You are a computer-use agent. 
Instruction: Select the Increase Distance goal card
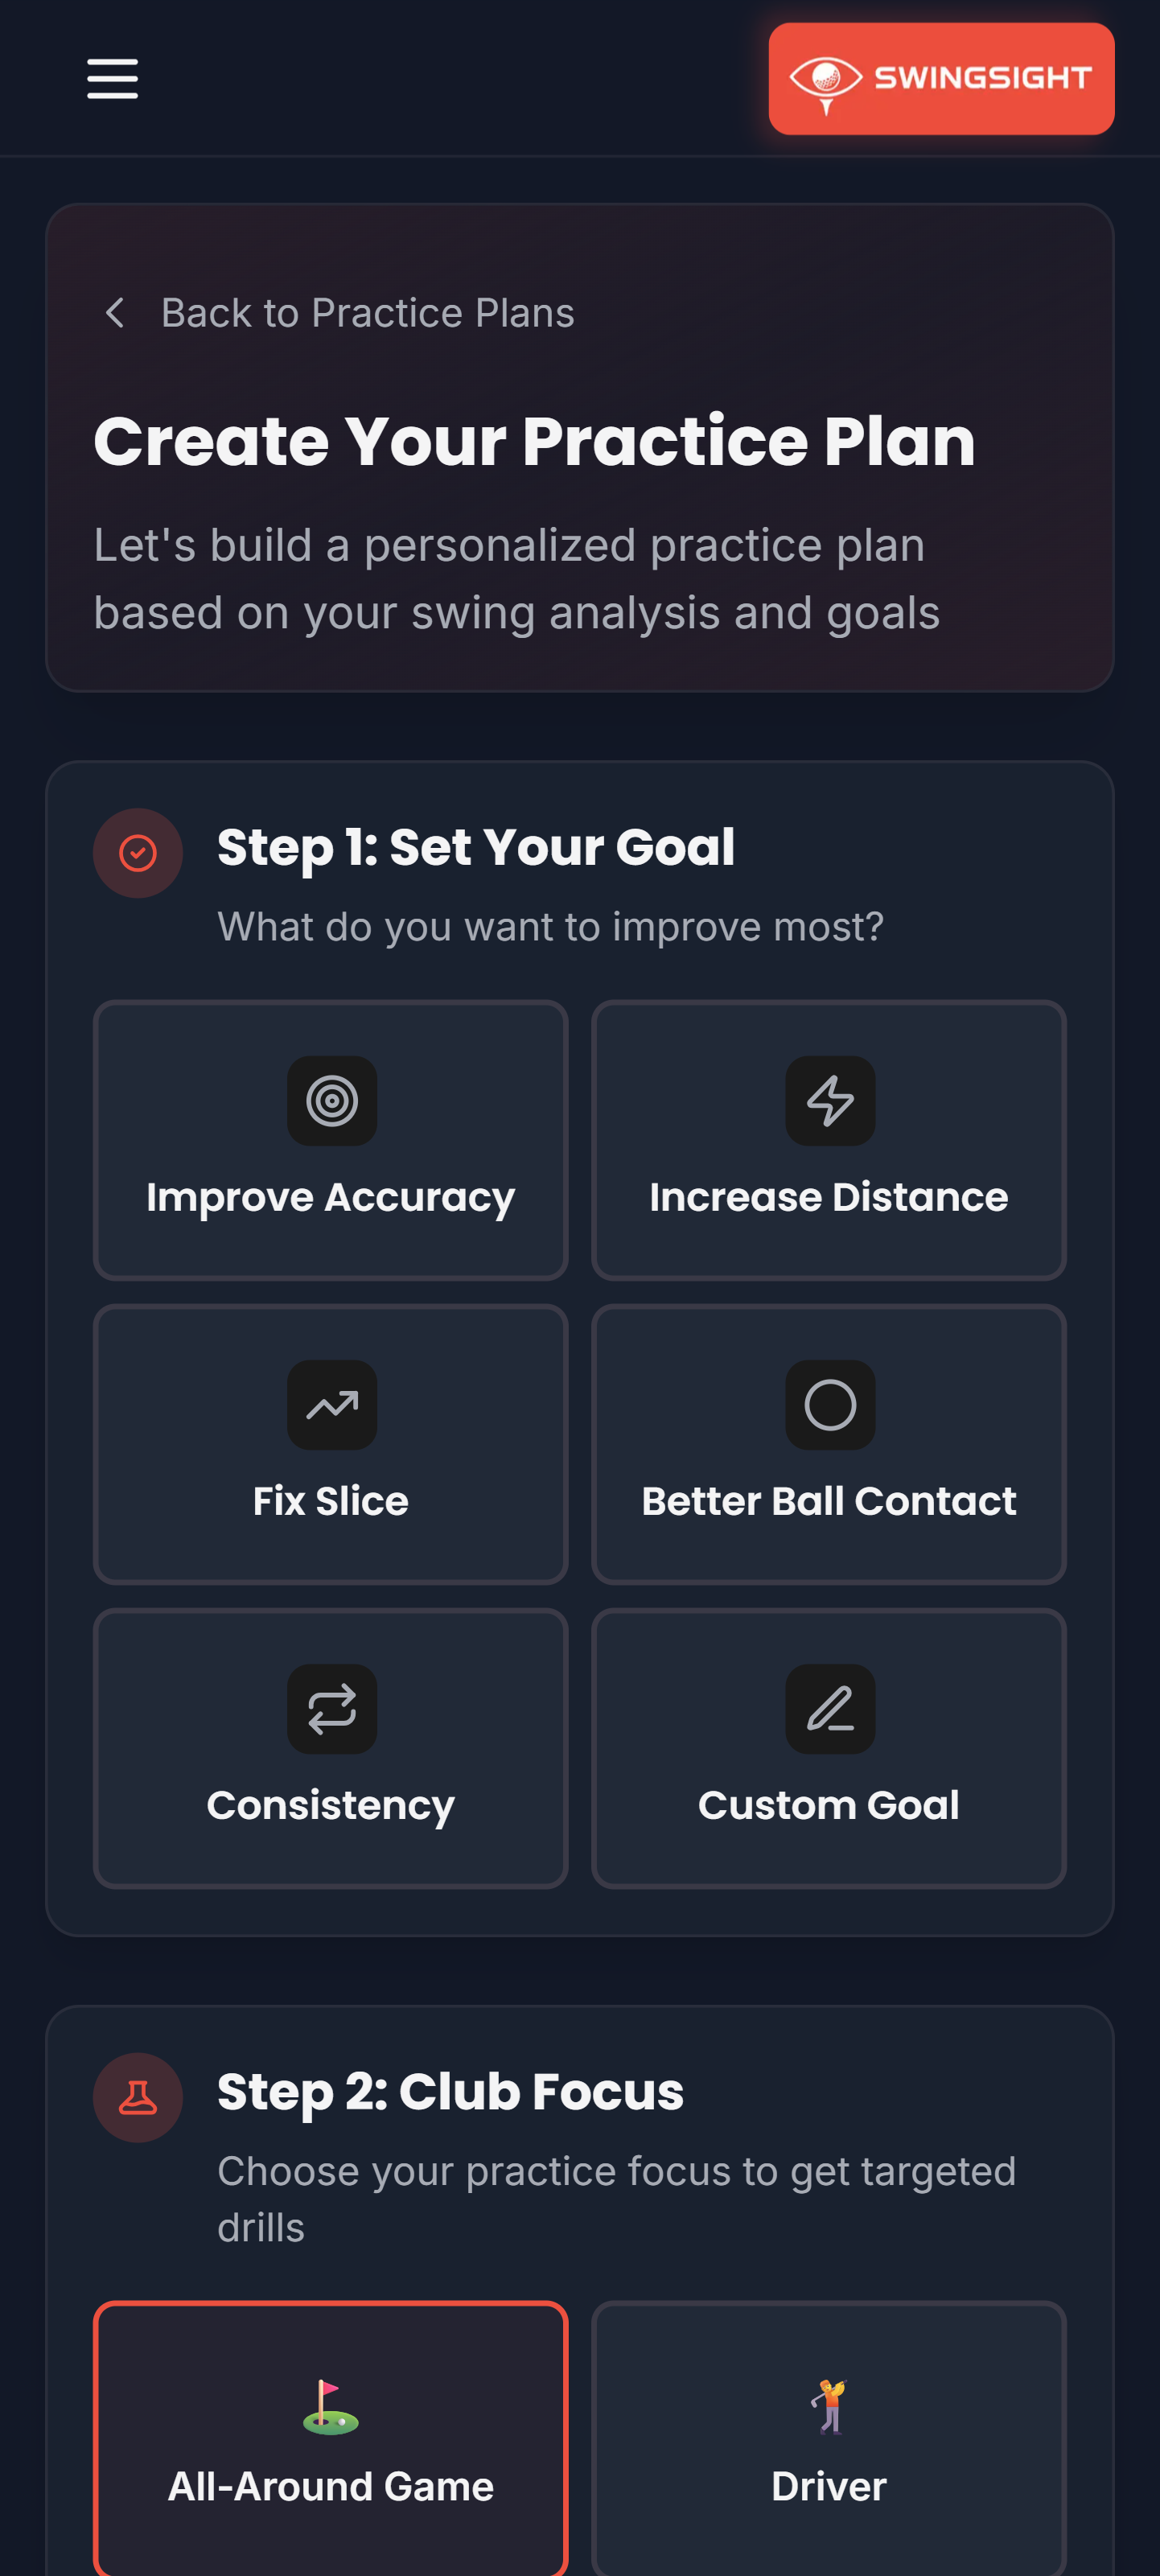tap(829, 1140)
